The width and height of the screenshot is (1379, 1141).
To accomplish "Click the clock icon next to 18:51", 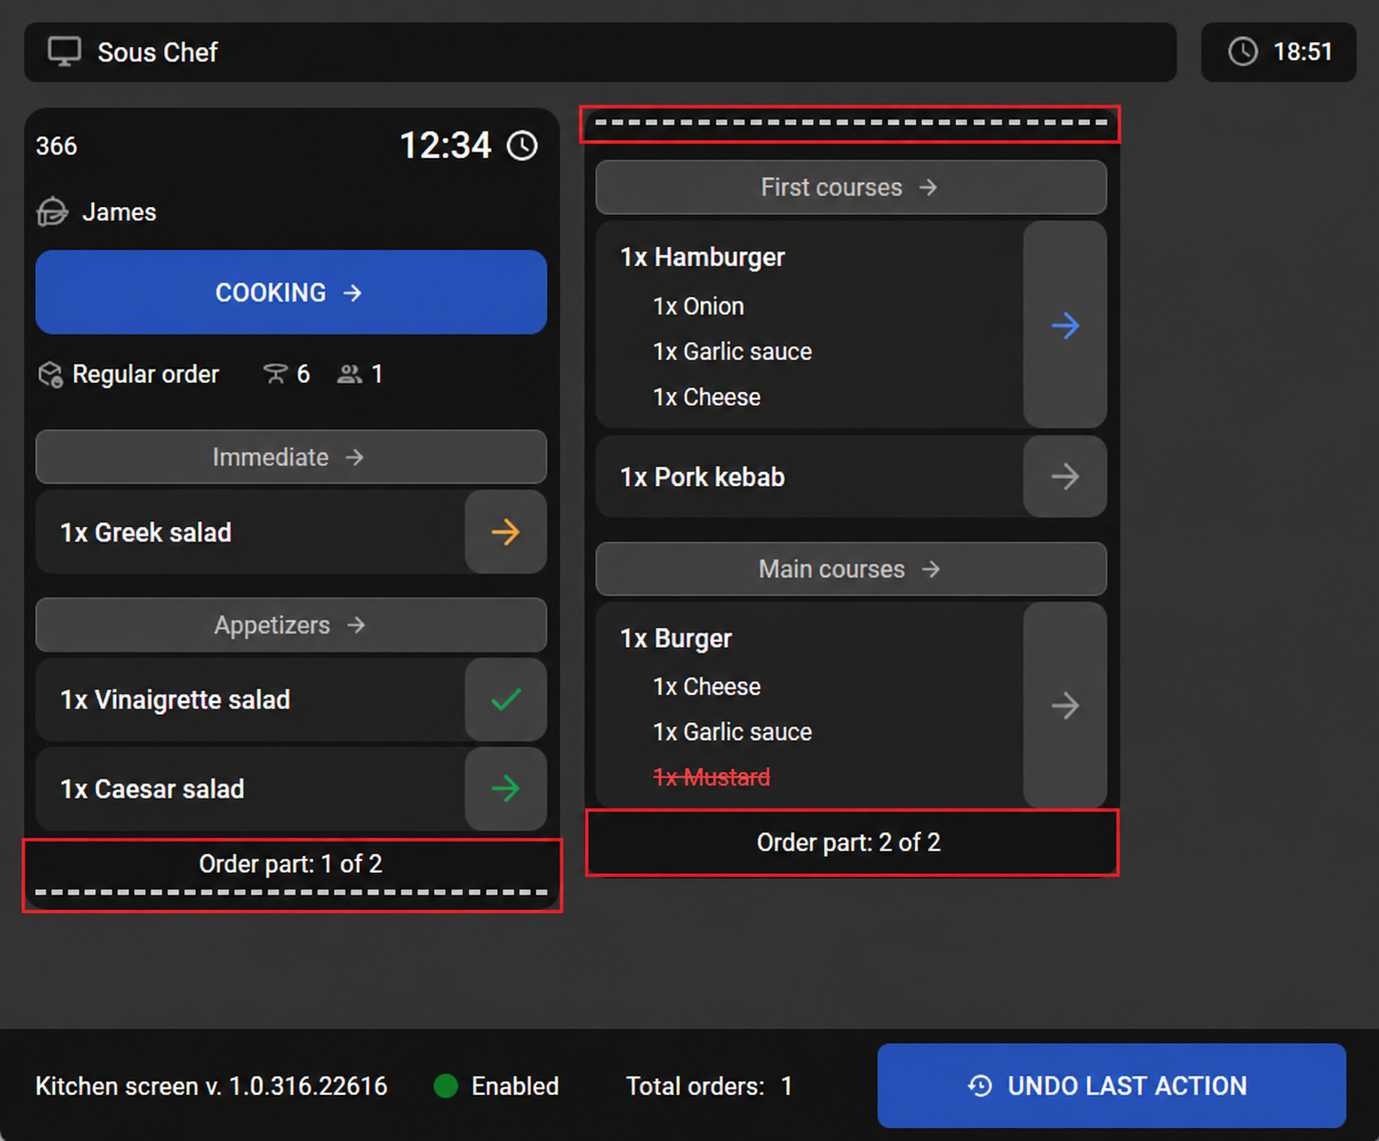I will tap(1243, 52).
